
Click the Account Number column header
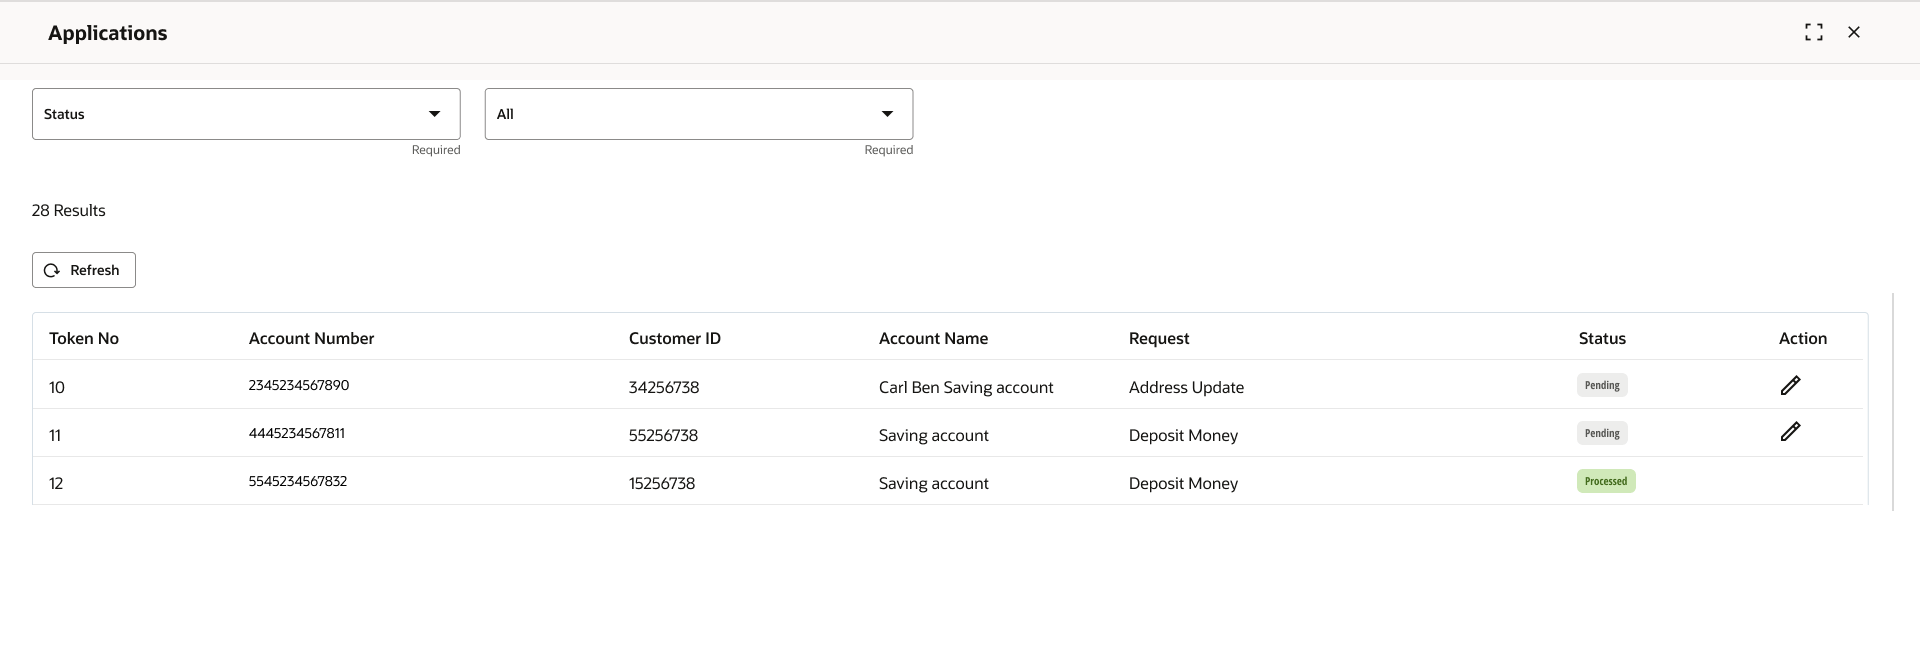point(311,338)
